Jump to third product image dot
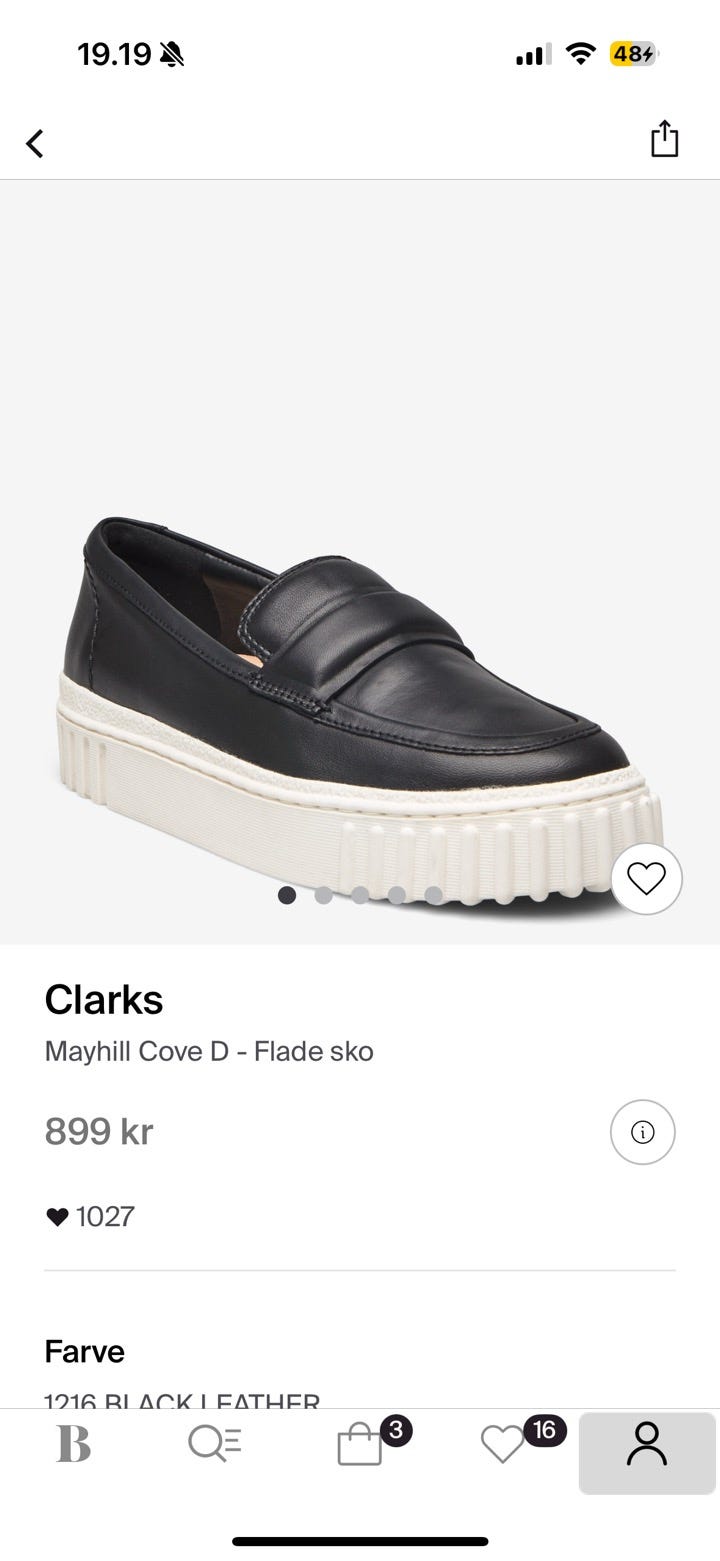Screen dimensions: 720x1561 [360, 895]
